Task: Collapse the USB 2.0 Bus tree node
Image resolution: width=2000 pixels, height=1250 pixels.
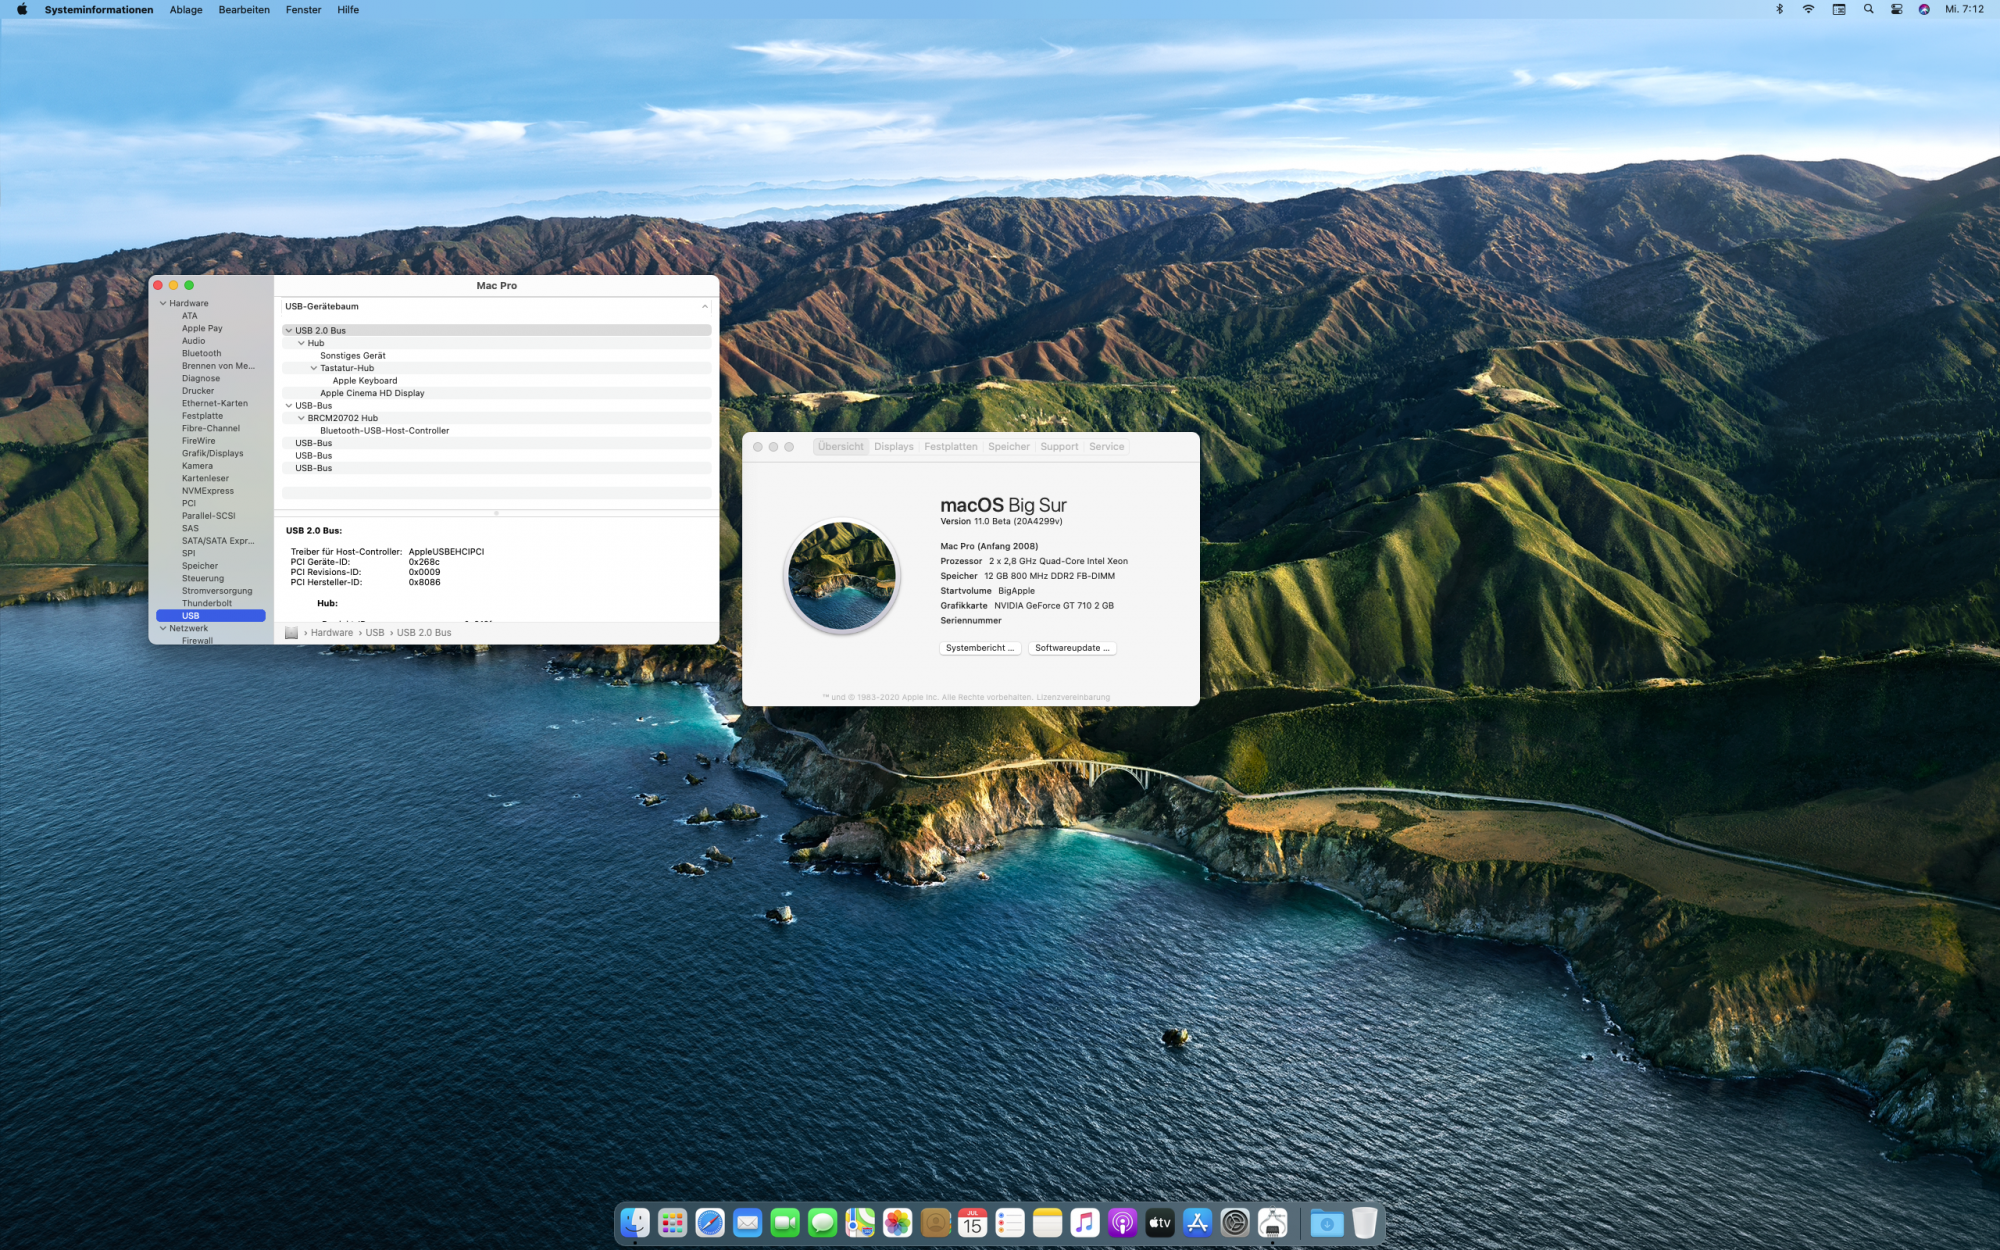Action: coord(289,330)
